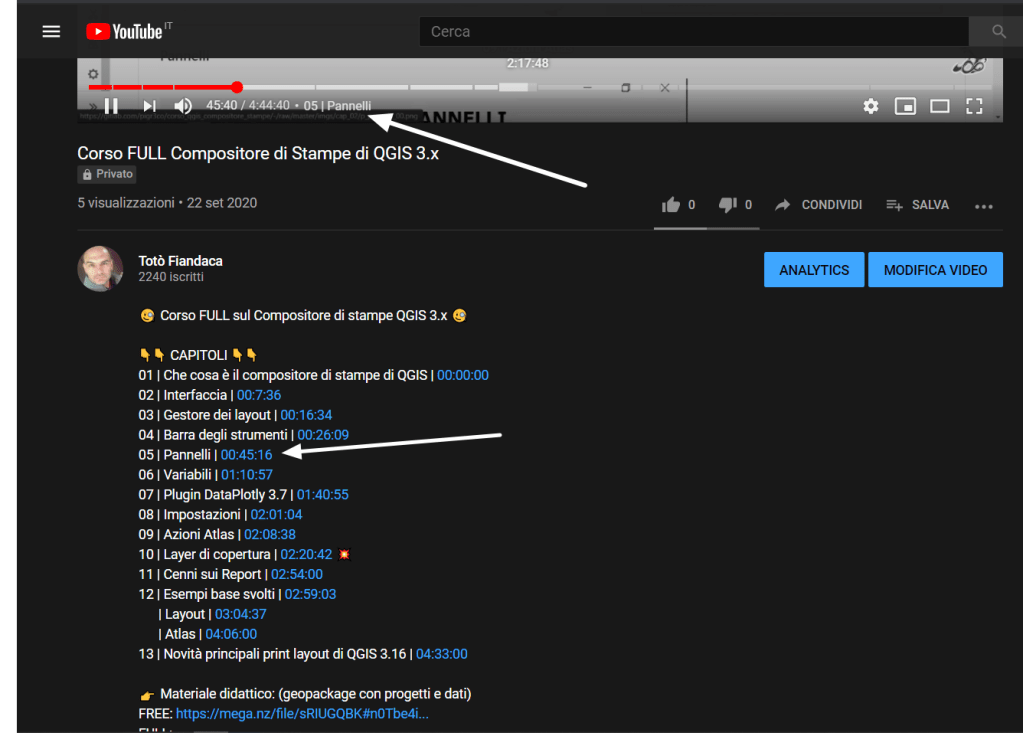This screenshot has height=736, width=1023.
Task: Skip to next video
Action: coord(149,105)
